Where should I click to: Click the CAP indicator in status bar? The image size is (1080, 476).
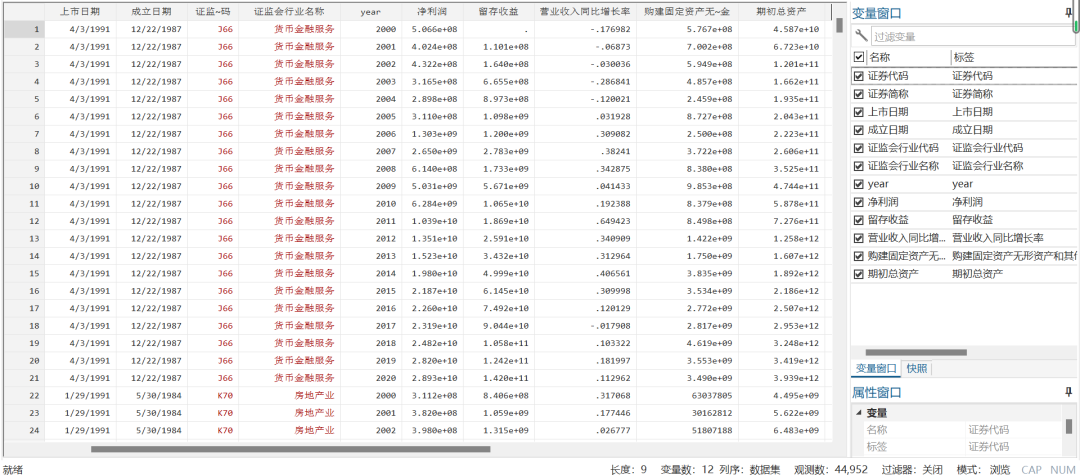click(1031, 470)
